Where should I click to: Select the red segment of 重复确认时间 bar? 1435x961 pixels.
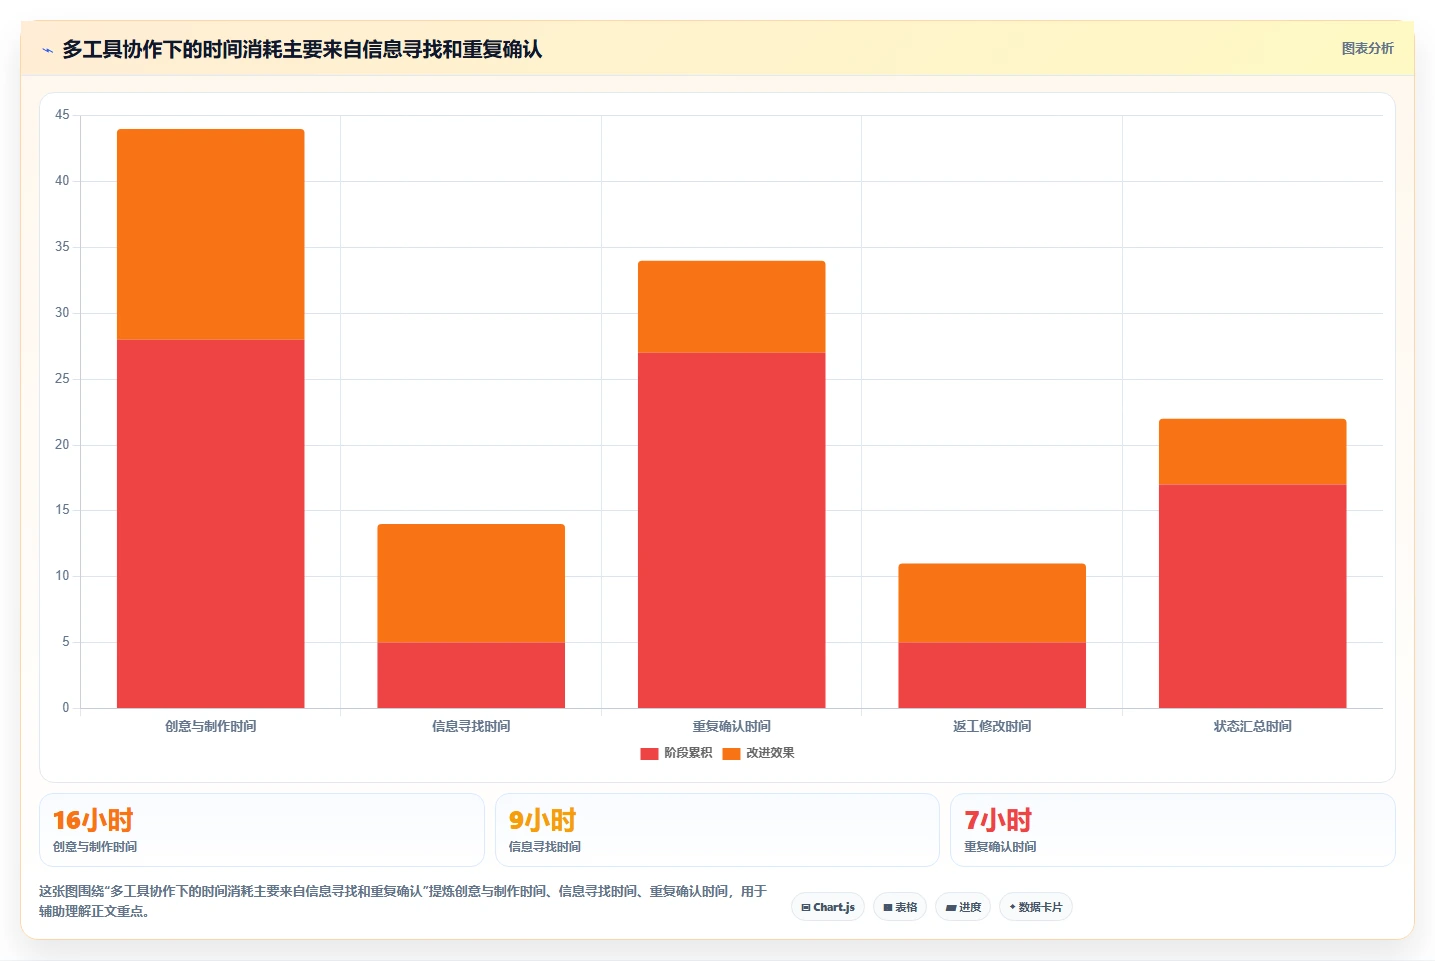click(732, 530)
